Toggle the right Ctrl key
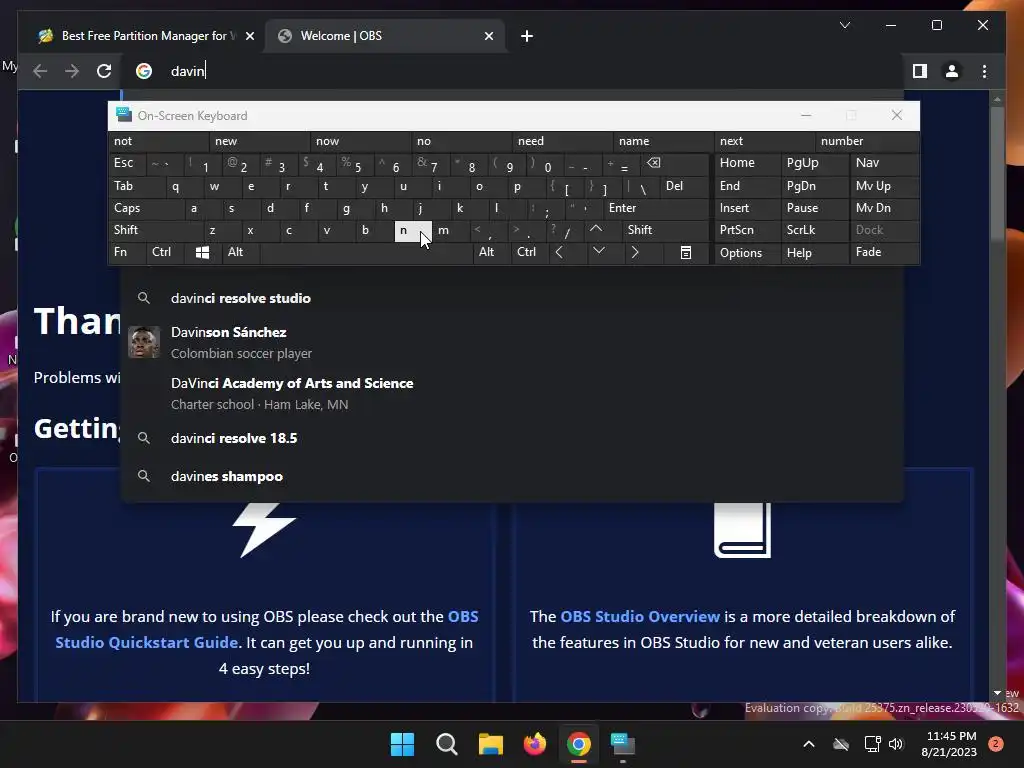 530,252
